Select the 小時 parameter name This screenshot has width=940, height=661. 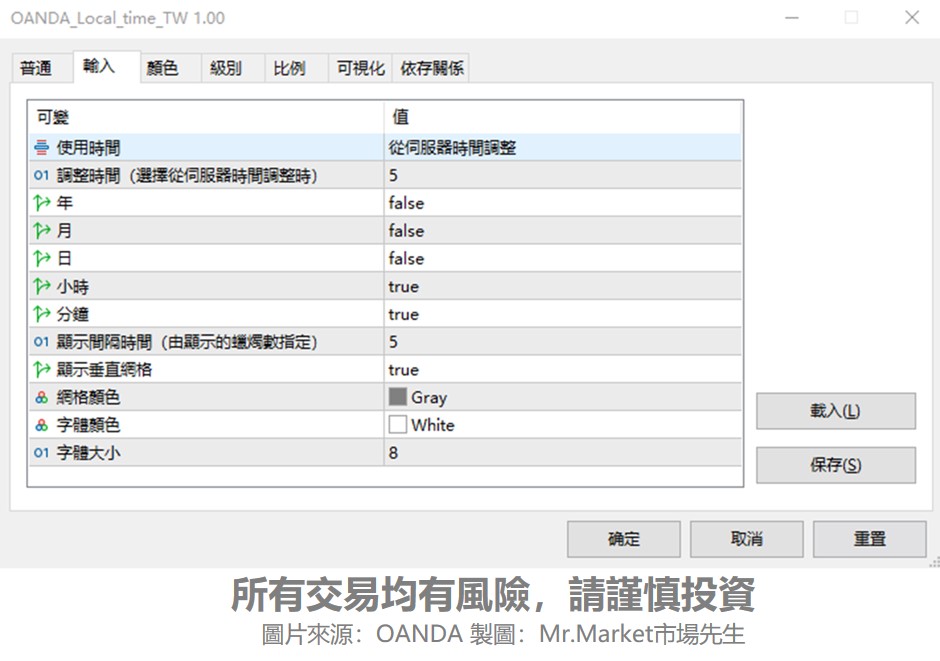click(73, 286)
